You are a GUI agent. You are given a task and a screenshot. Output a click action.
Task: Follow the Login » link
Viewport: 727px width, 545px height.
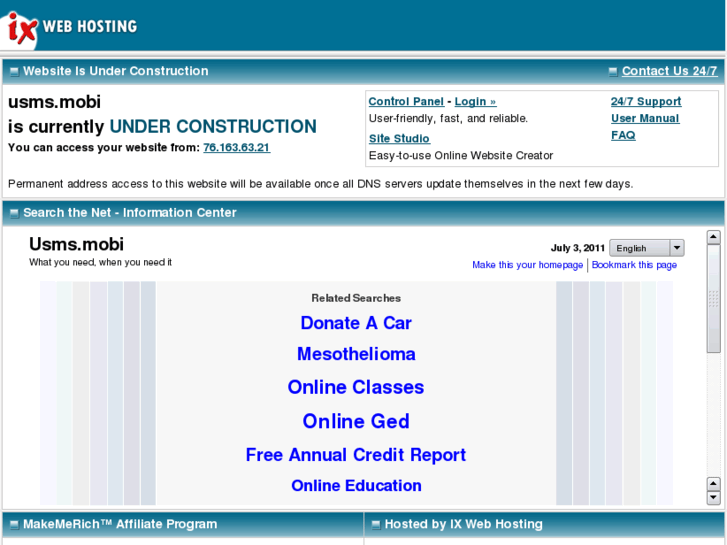point(475,102)
